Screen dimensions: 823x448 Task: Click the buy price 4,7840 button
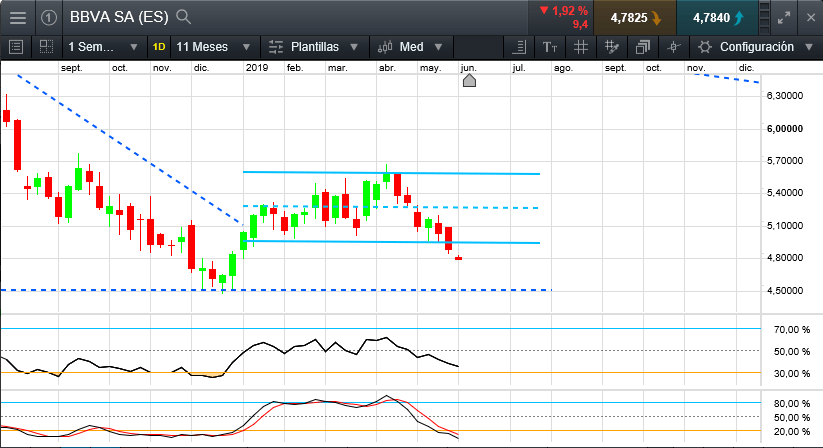pos(718,18)
